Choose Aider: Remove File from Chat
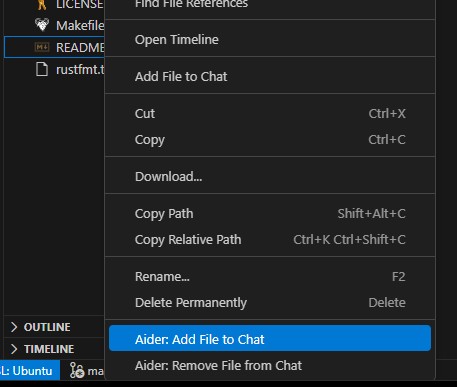Screen dimensions: 457x387 coord(270,366)
